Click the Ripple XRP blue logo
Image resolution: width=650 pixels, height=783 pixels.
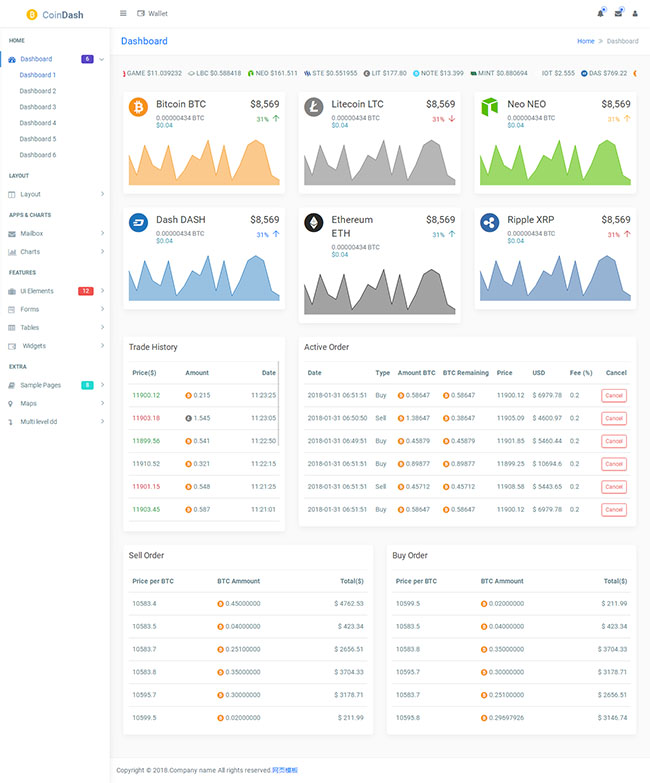(x=489, y=222)
